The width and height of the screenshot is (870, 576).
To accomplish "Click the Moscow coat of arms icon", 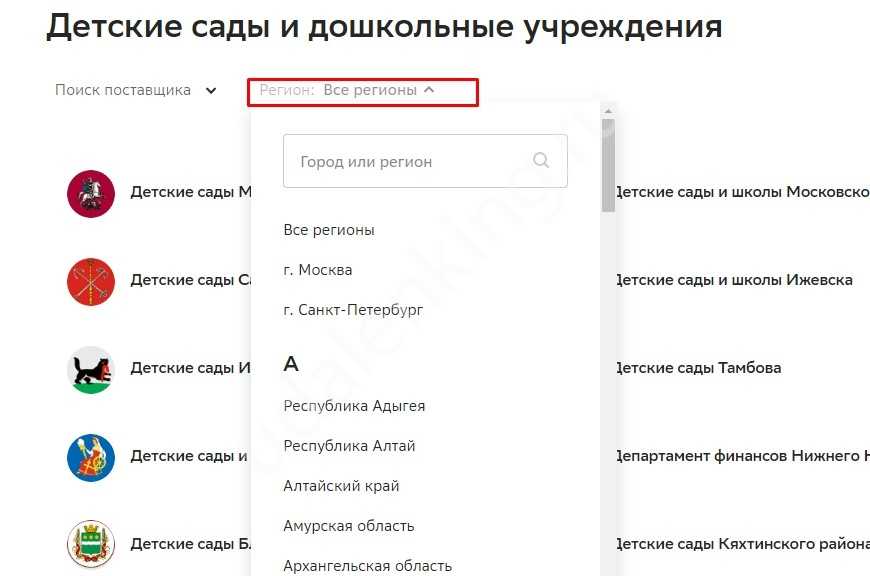I will [91, 193].
